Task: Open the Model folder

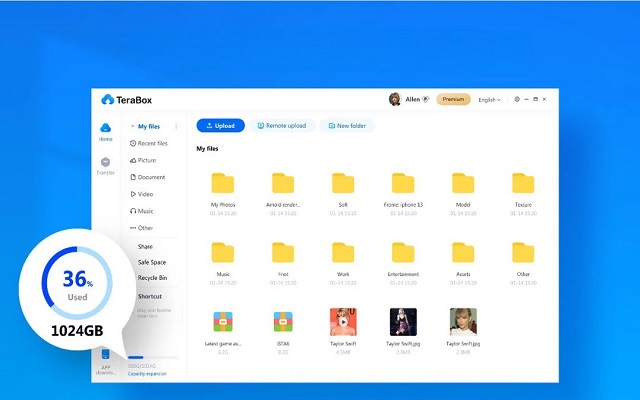Action: tap(463, 183)
